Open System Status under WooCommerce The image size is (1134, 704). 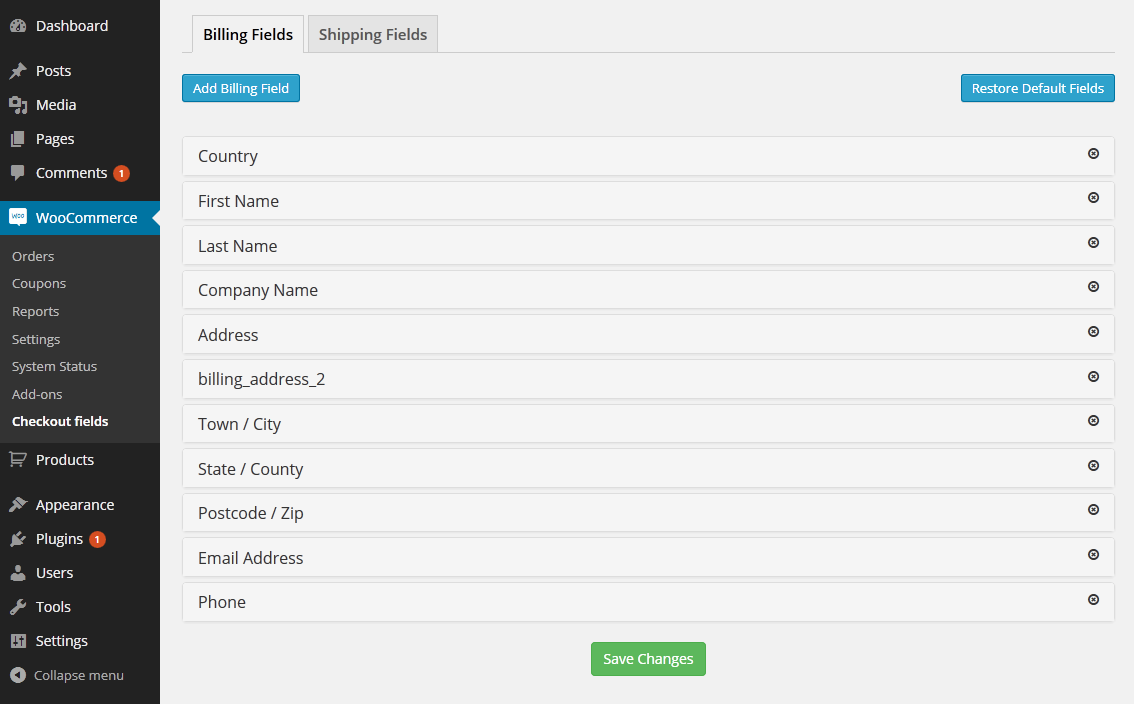pos(54,366)
